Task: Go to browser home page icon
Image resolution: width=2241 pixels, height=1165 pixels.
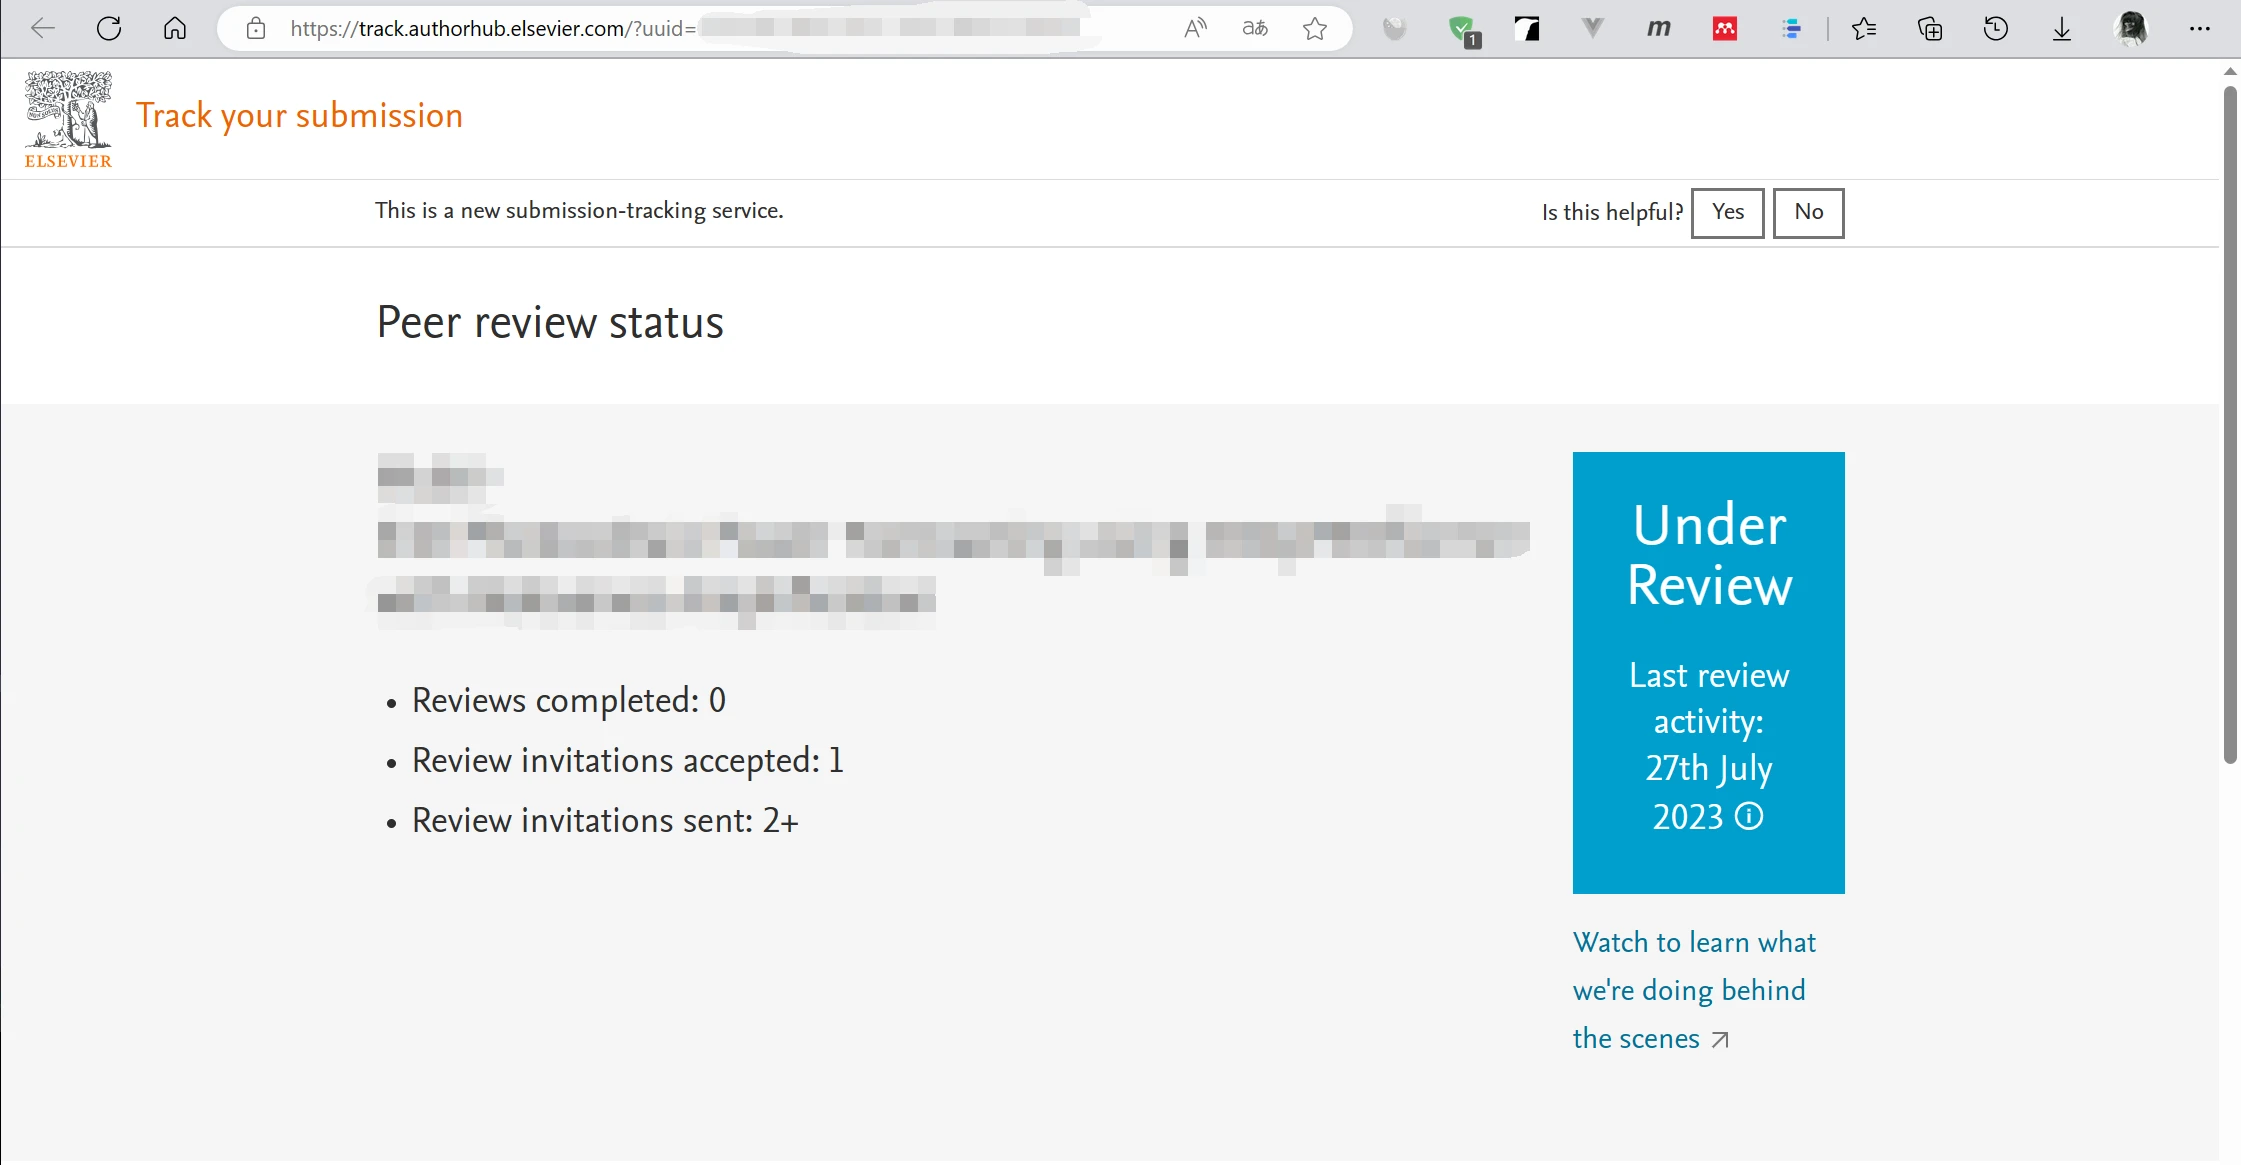Action: click(175, 28)
